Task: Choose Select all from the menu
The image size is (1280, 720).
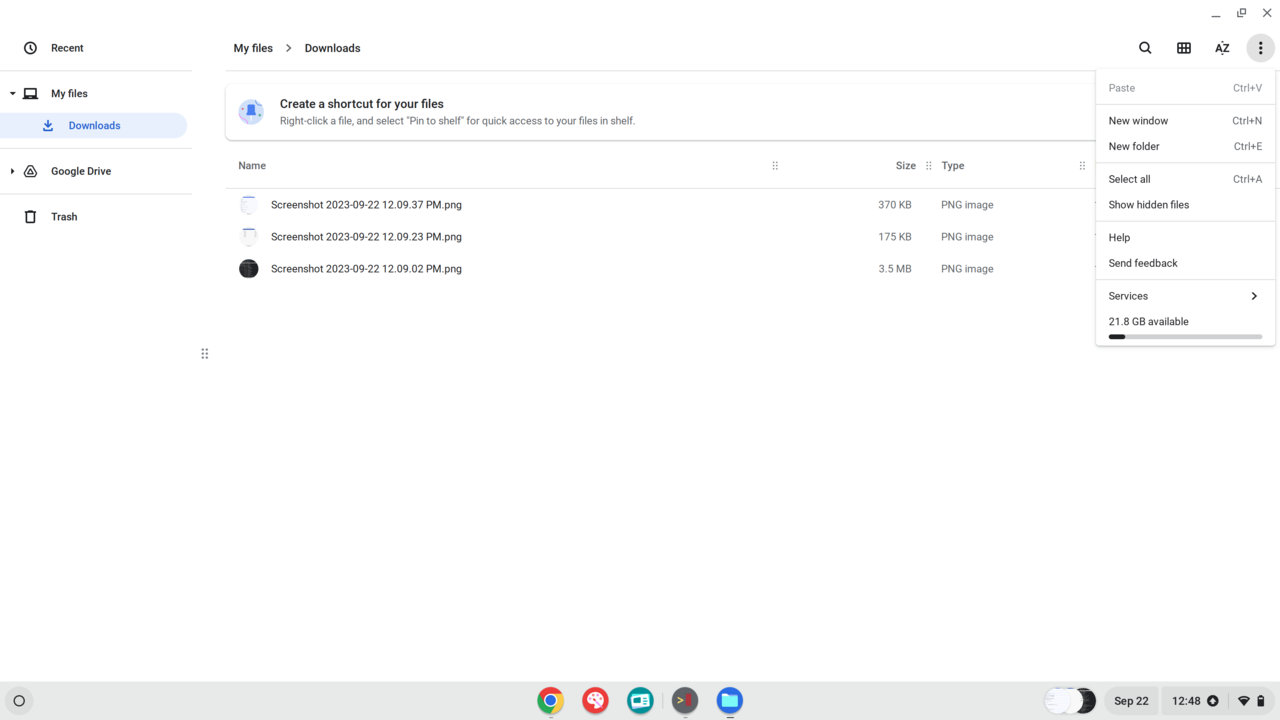Action: tap(1129, 179)
